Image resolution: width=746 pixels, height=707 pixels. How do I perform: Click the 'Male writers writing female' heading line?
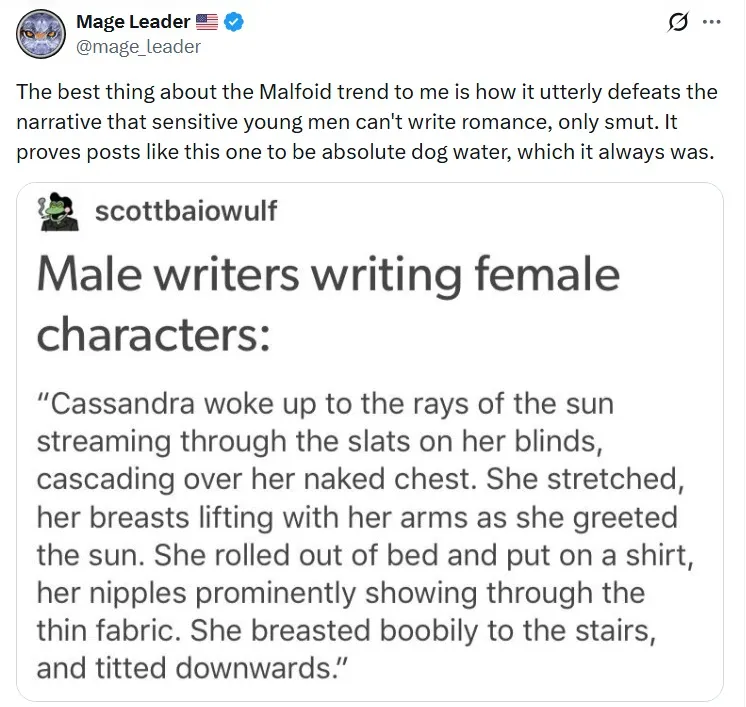tap(329, 275)
